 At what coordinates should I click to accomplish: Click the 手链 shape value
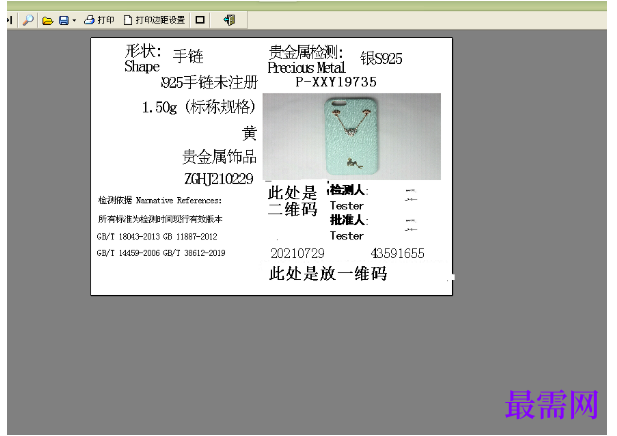click(x=188, y=56)
